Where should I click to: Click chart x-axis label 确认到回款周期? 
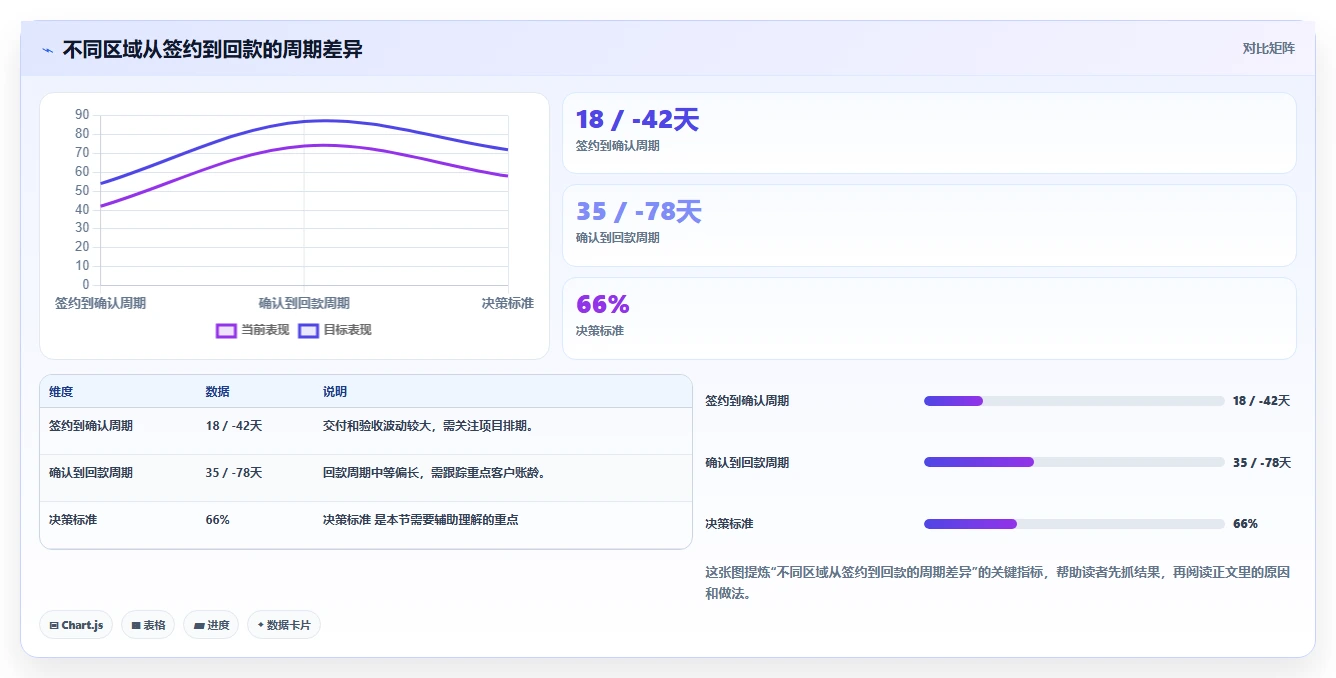point(304,303)
